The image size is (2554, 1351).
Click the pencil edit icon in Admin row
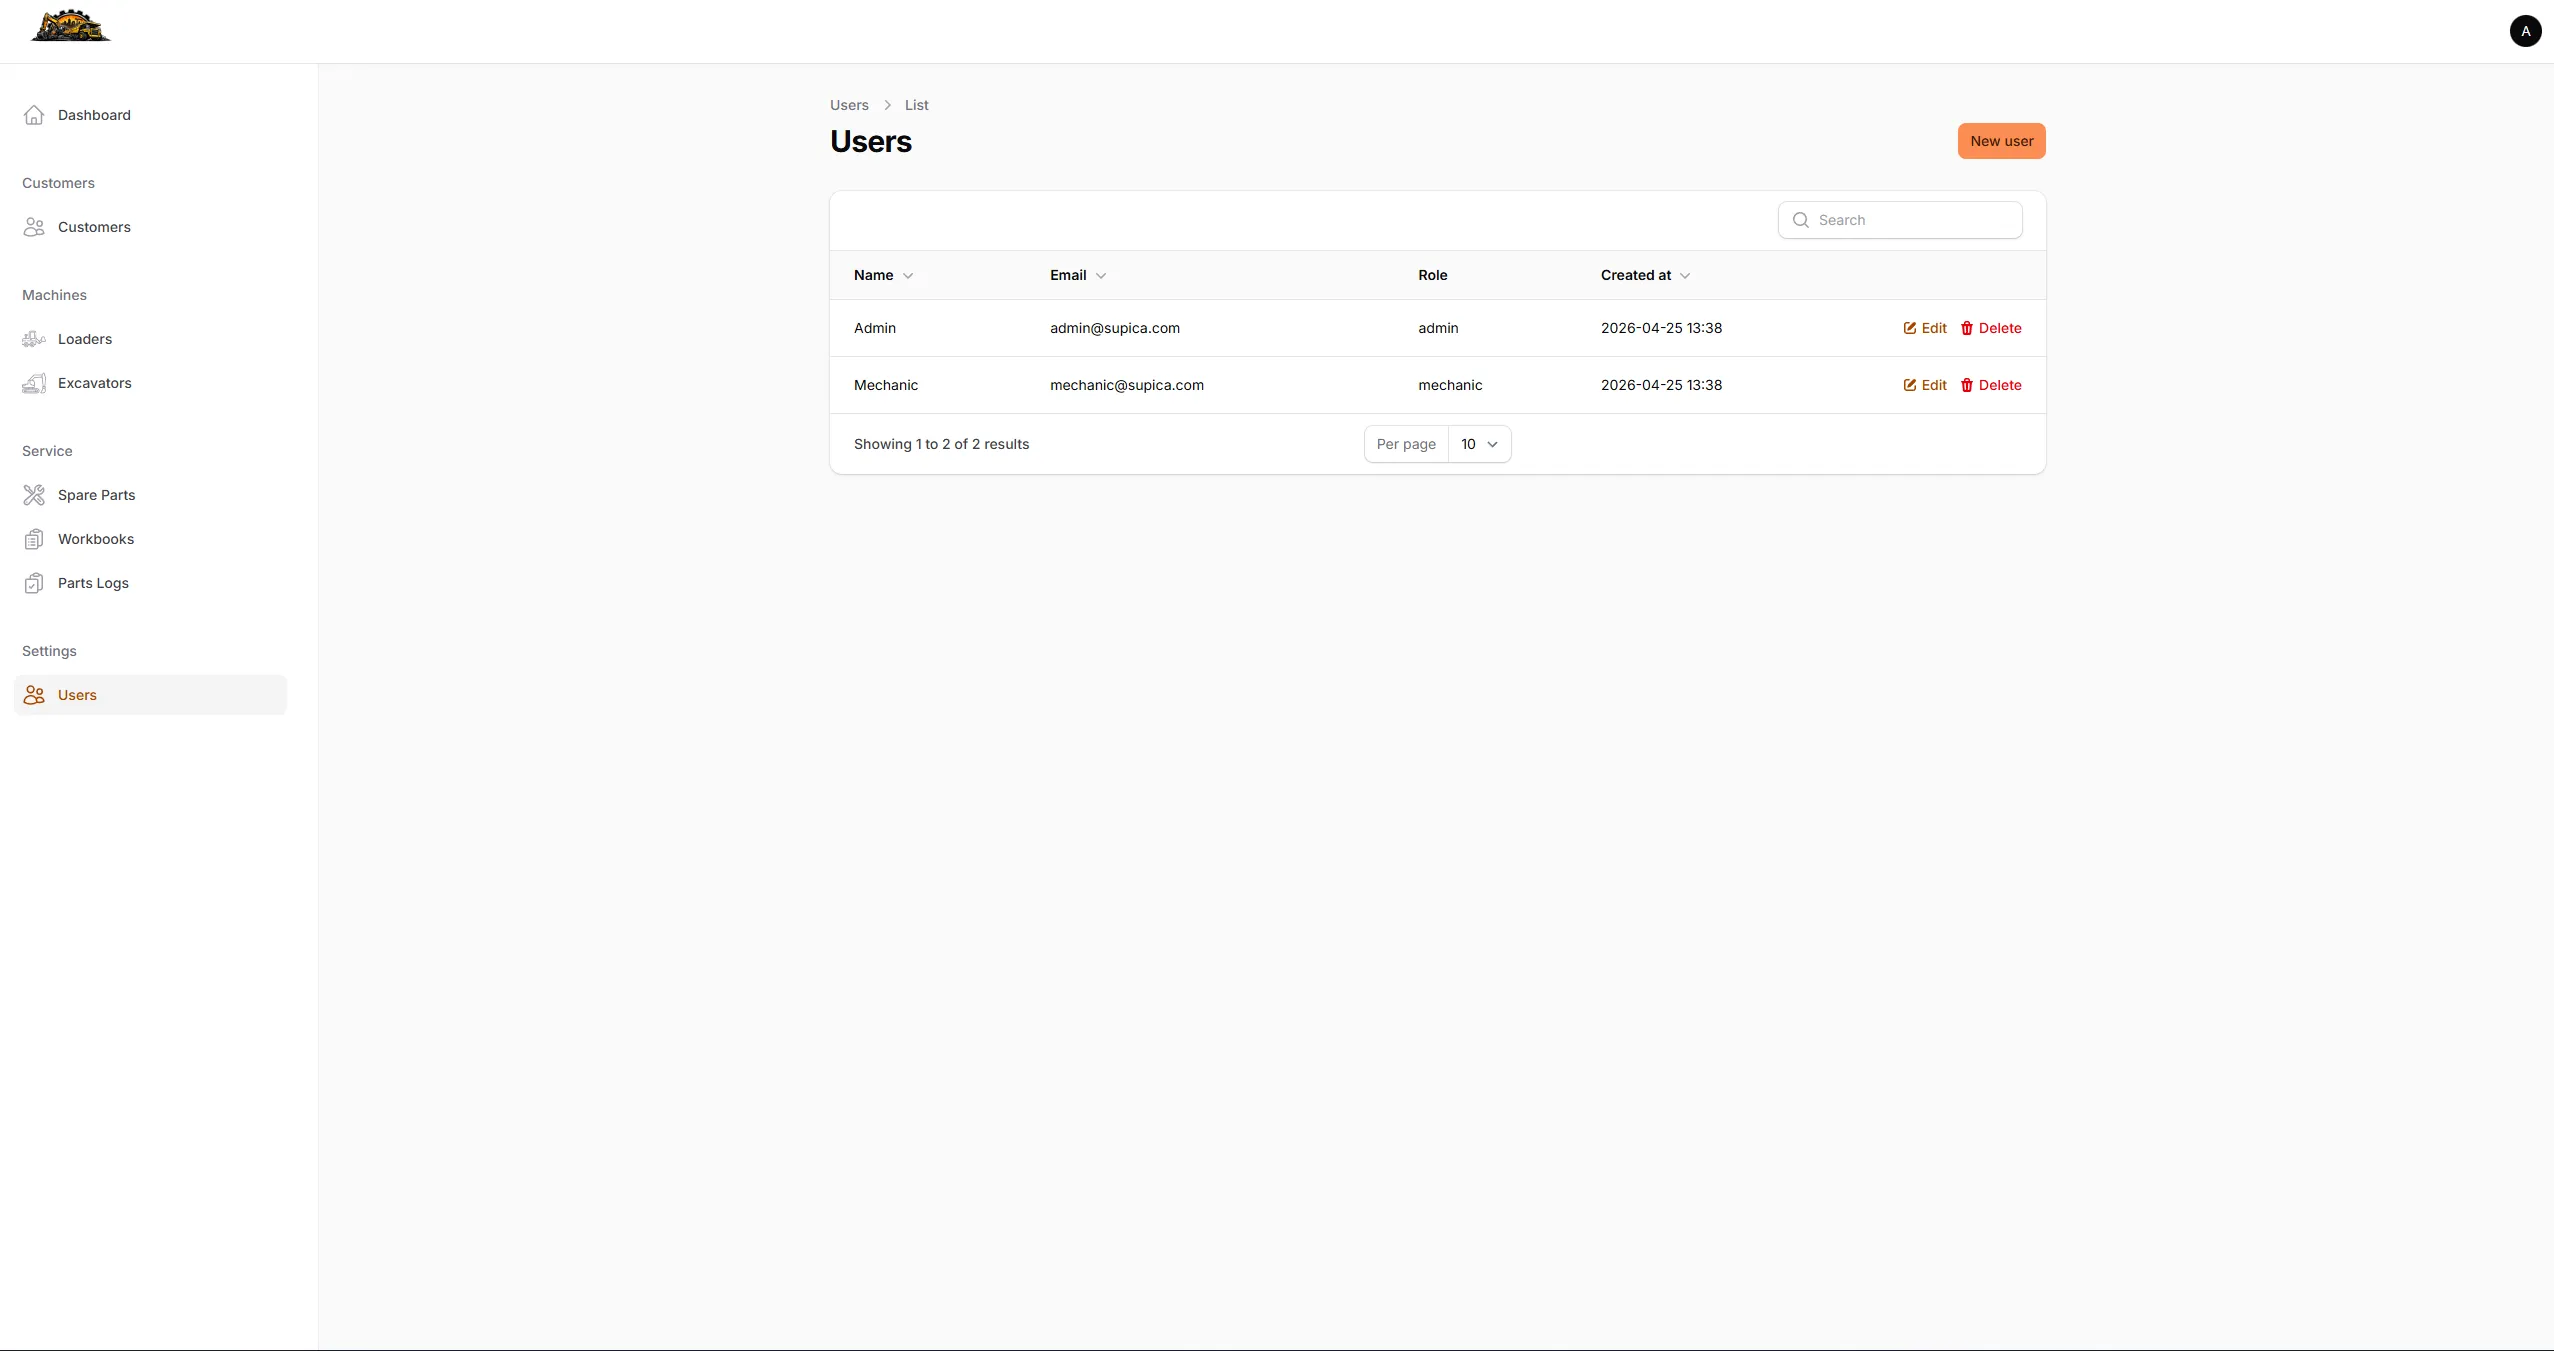coord(1910,328)
